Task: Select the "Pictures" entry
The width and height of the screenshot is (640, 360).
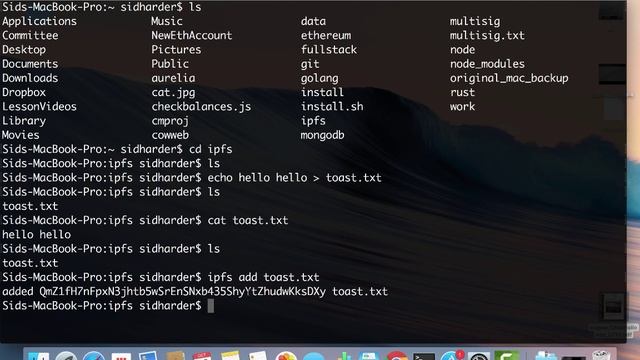Action: 176,50
